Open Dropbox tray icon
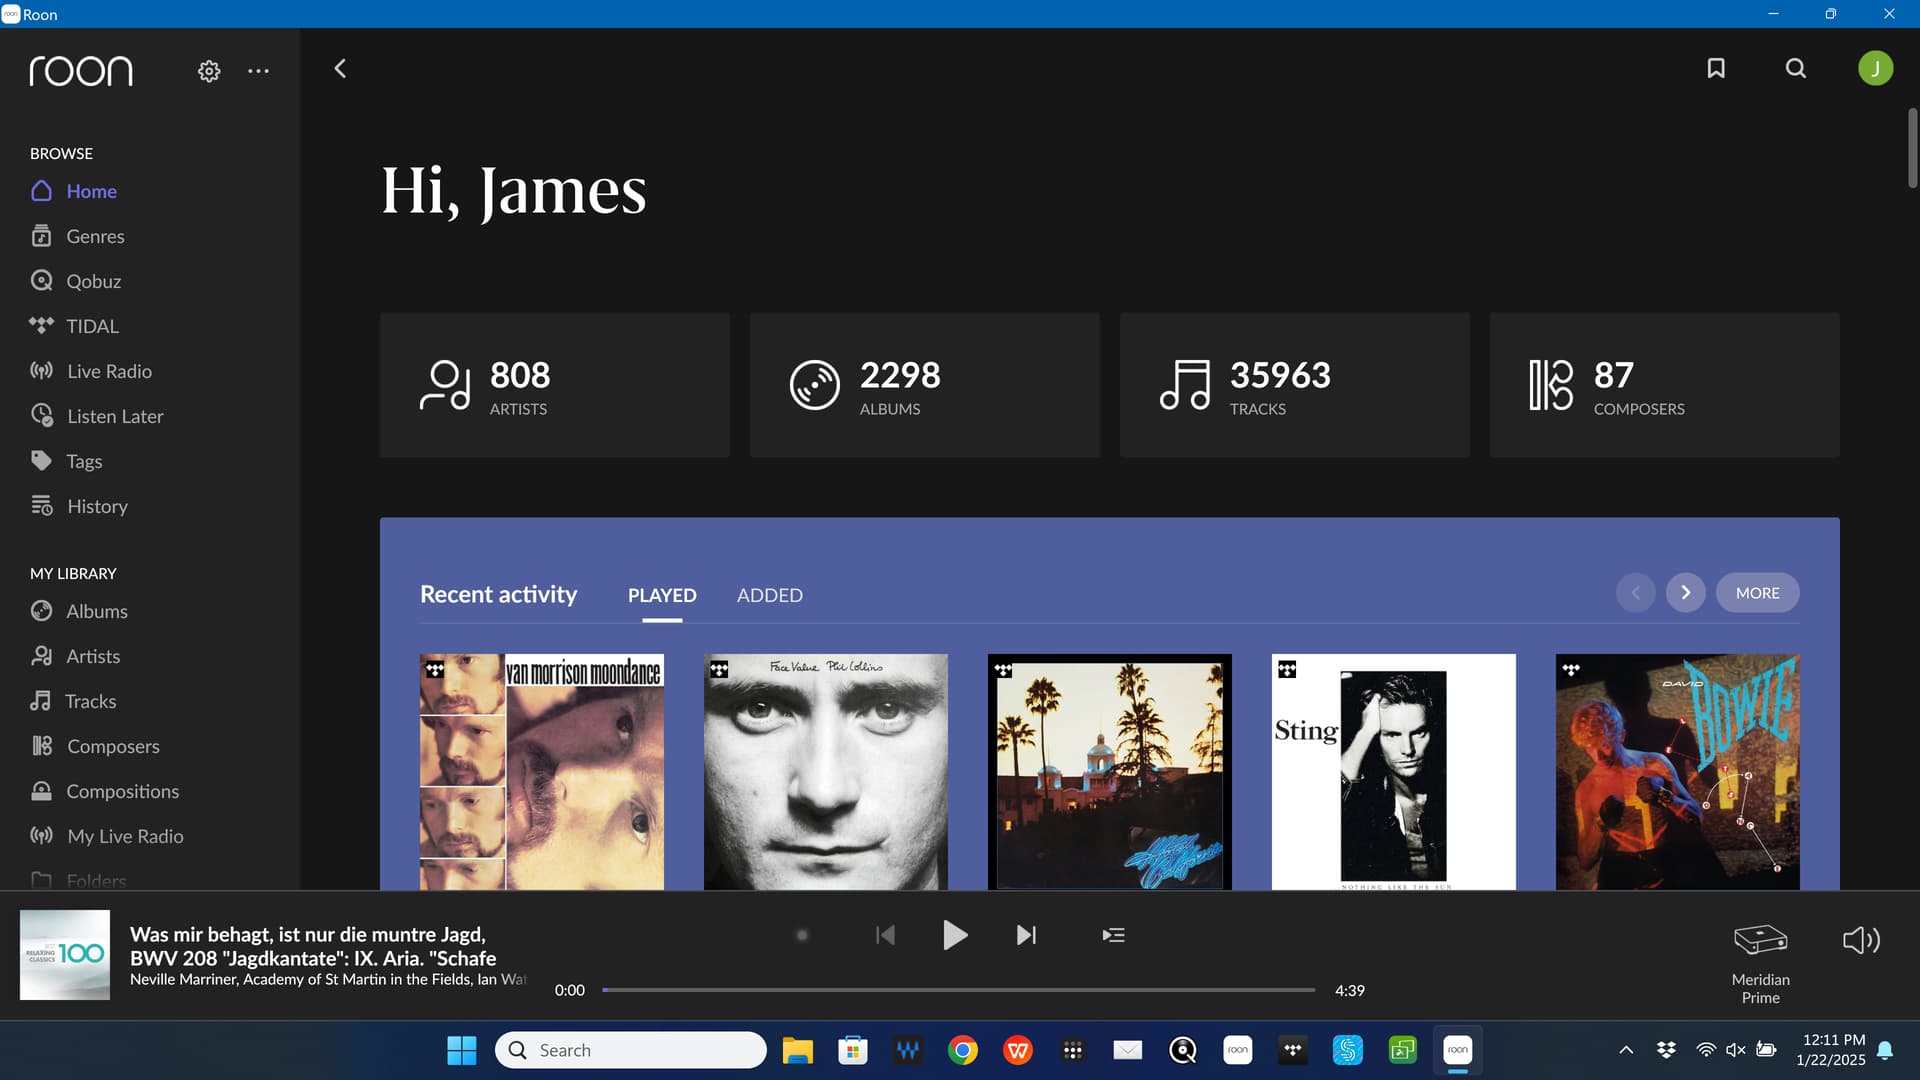Viewport: 1920px width, 1080px height. (x=1666, y=1050)
